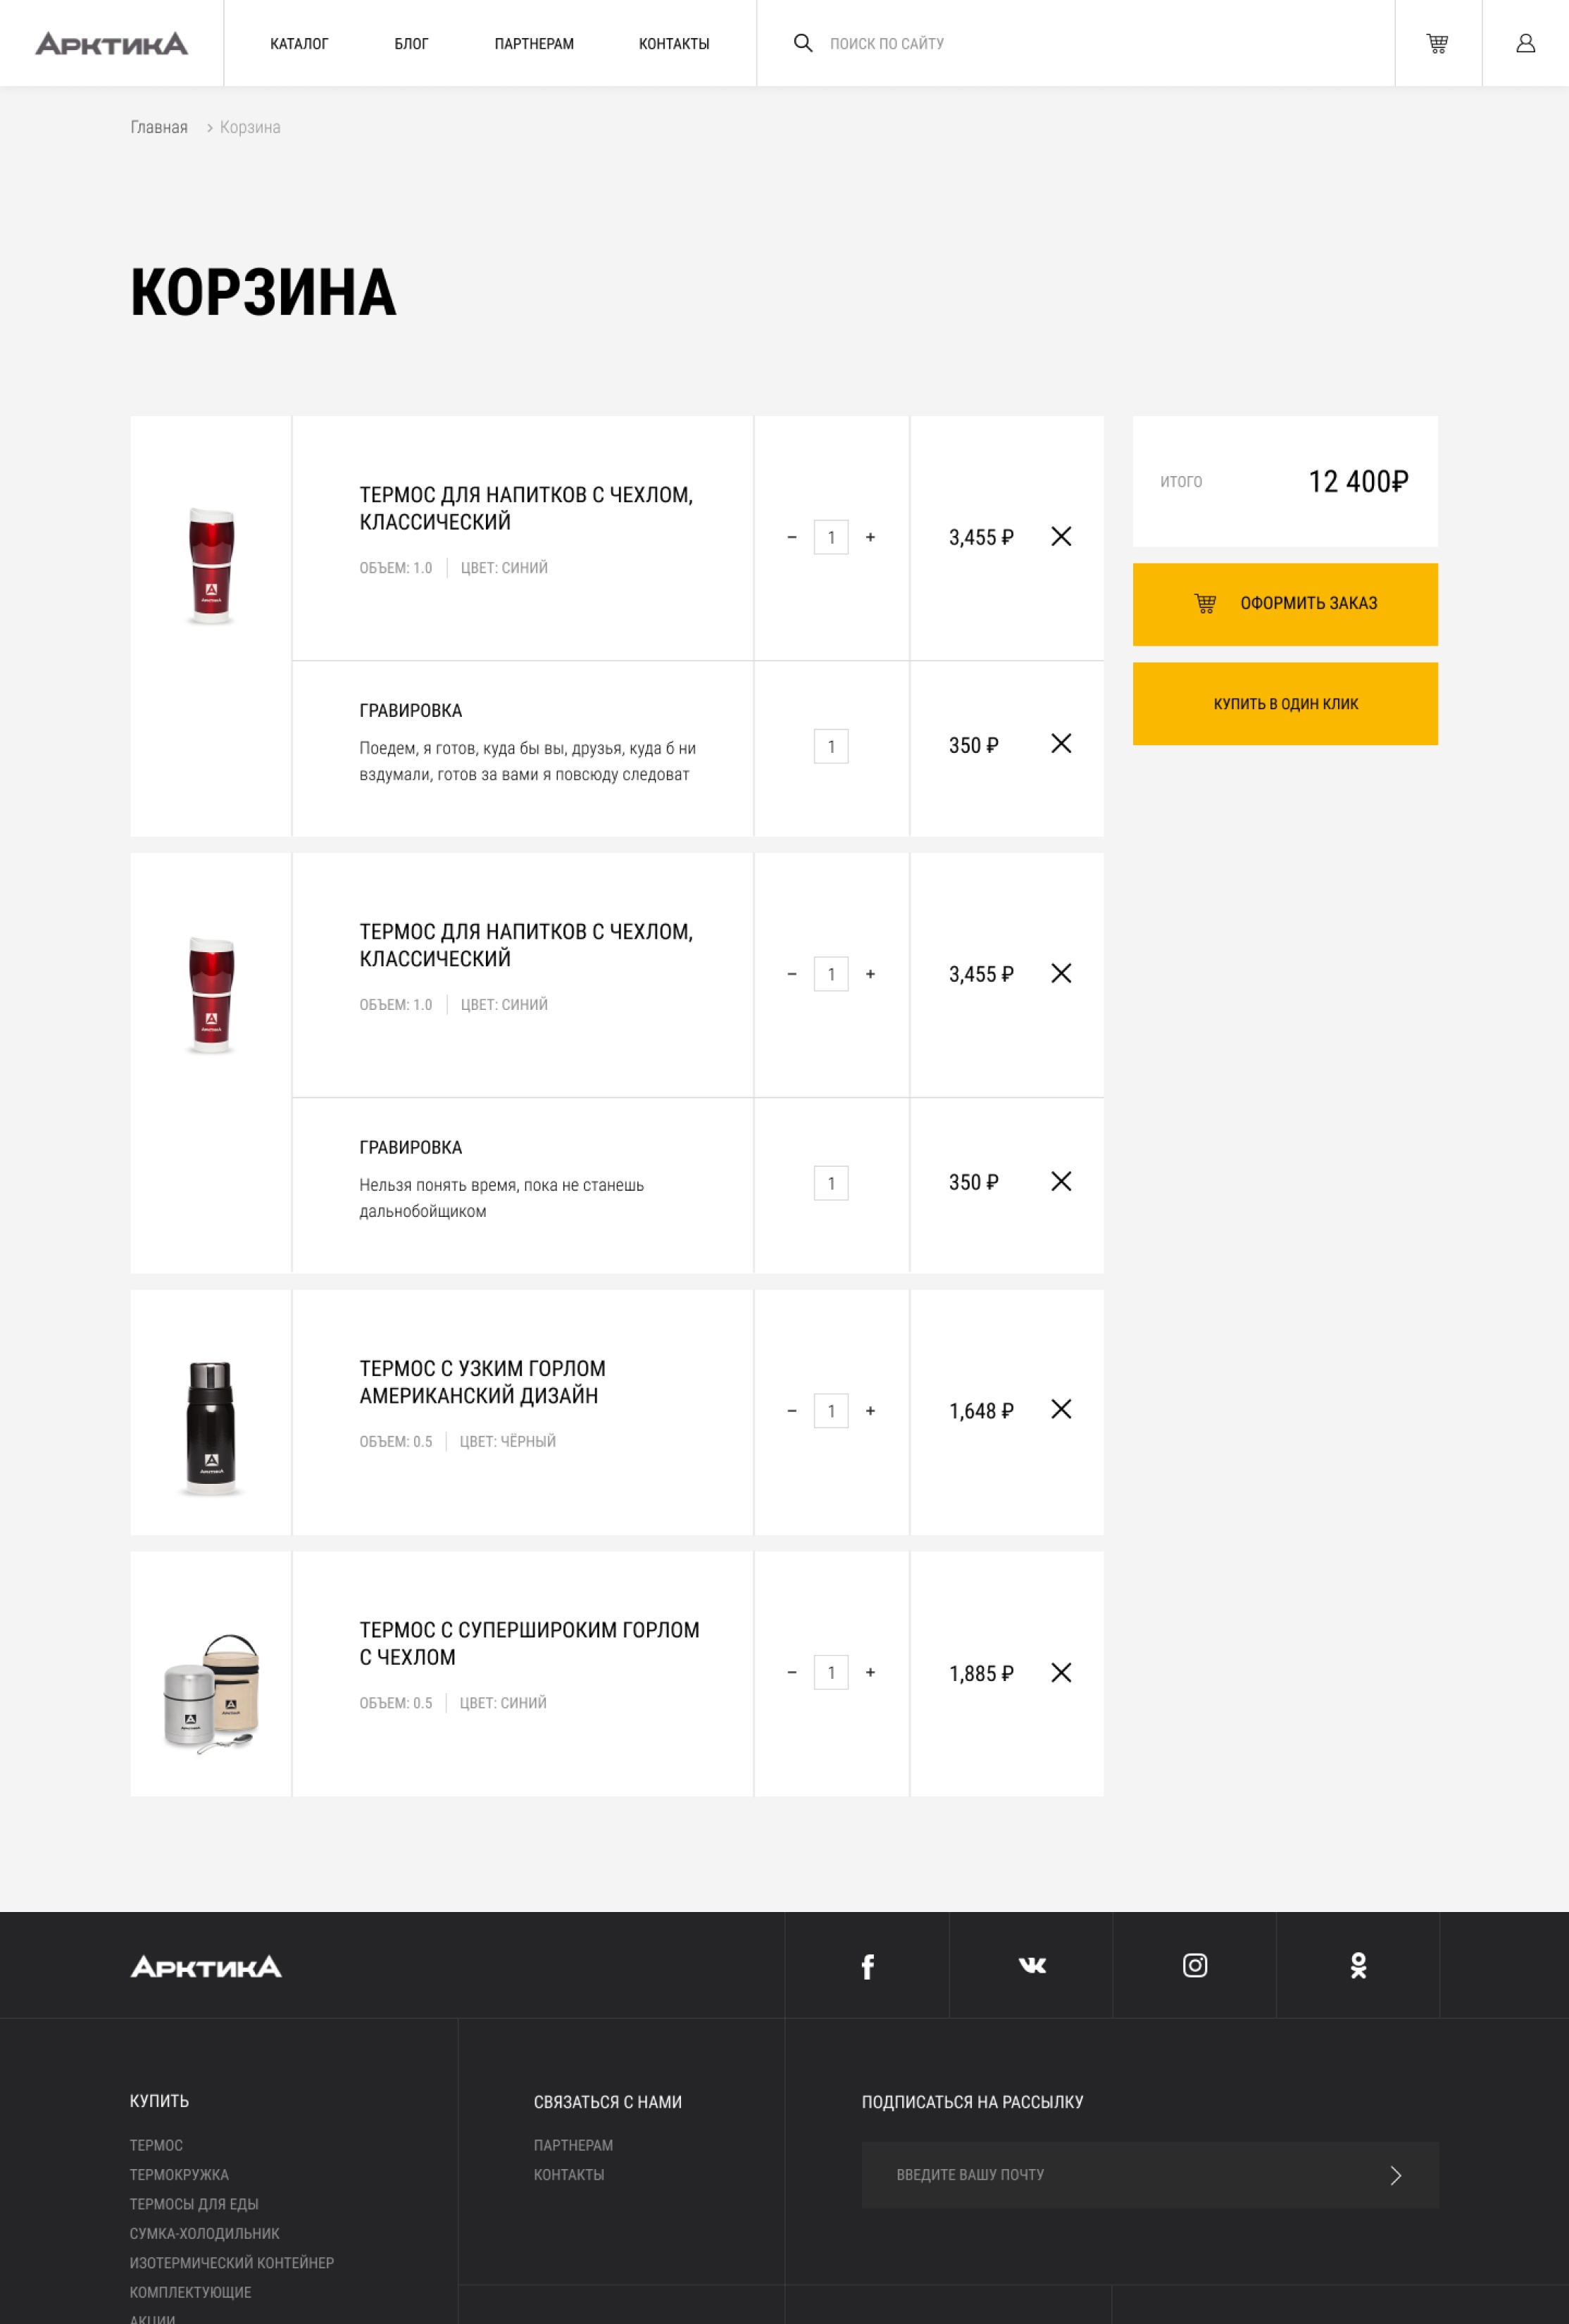Open the VK social link
The height and width of the screenshot is (2324, 1569).
(1031, 1965)
